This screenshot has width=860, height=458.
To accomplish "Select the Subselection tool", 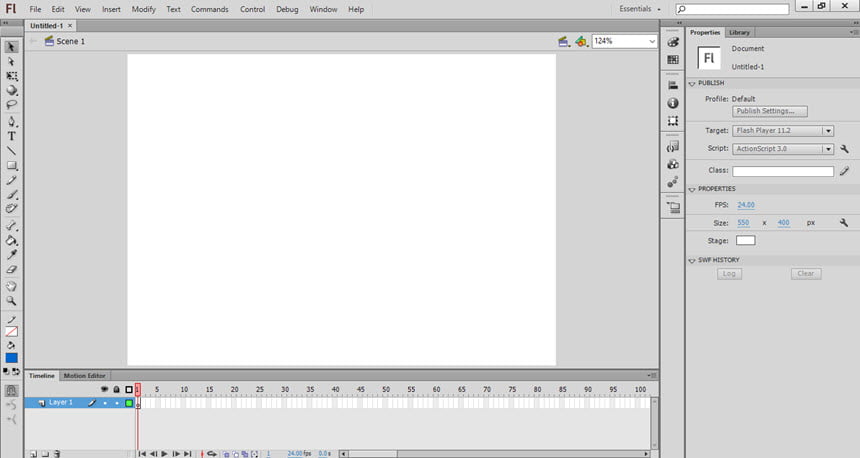I will click(12, 62).
